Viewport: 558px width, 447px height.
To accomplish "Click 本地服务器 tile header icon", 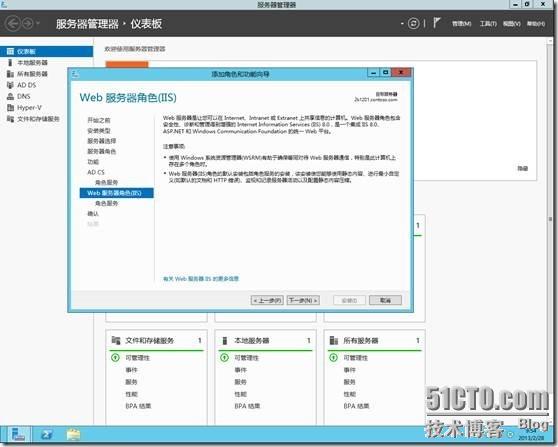I will [x=225, y=341].
